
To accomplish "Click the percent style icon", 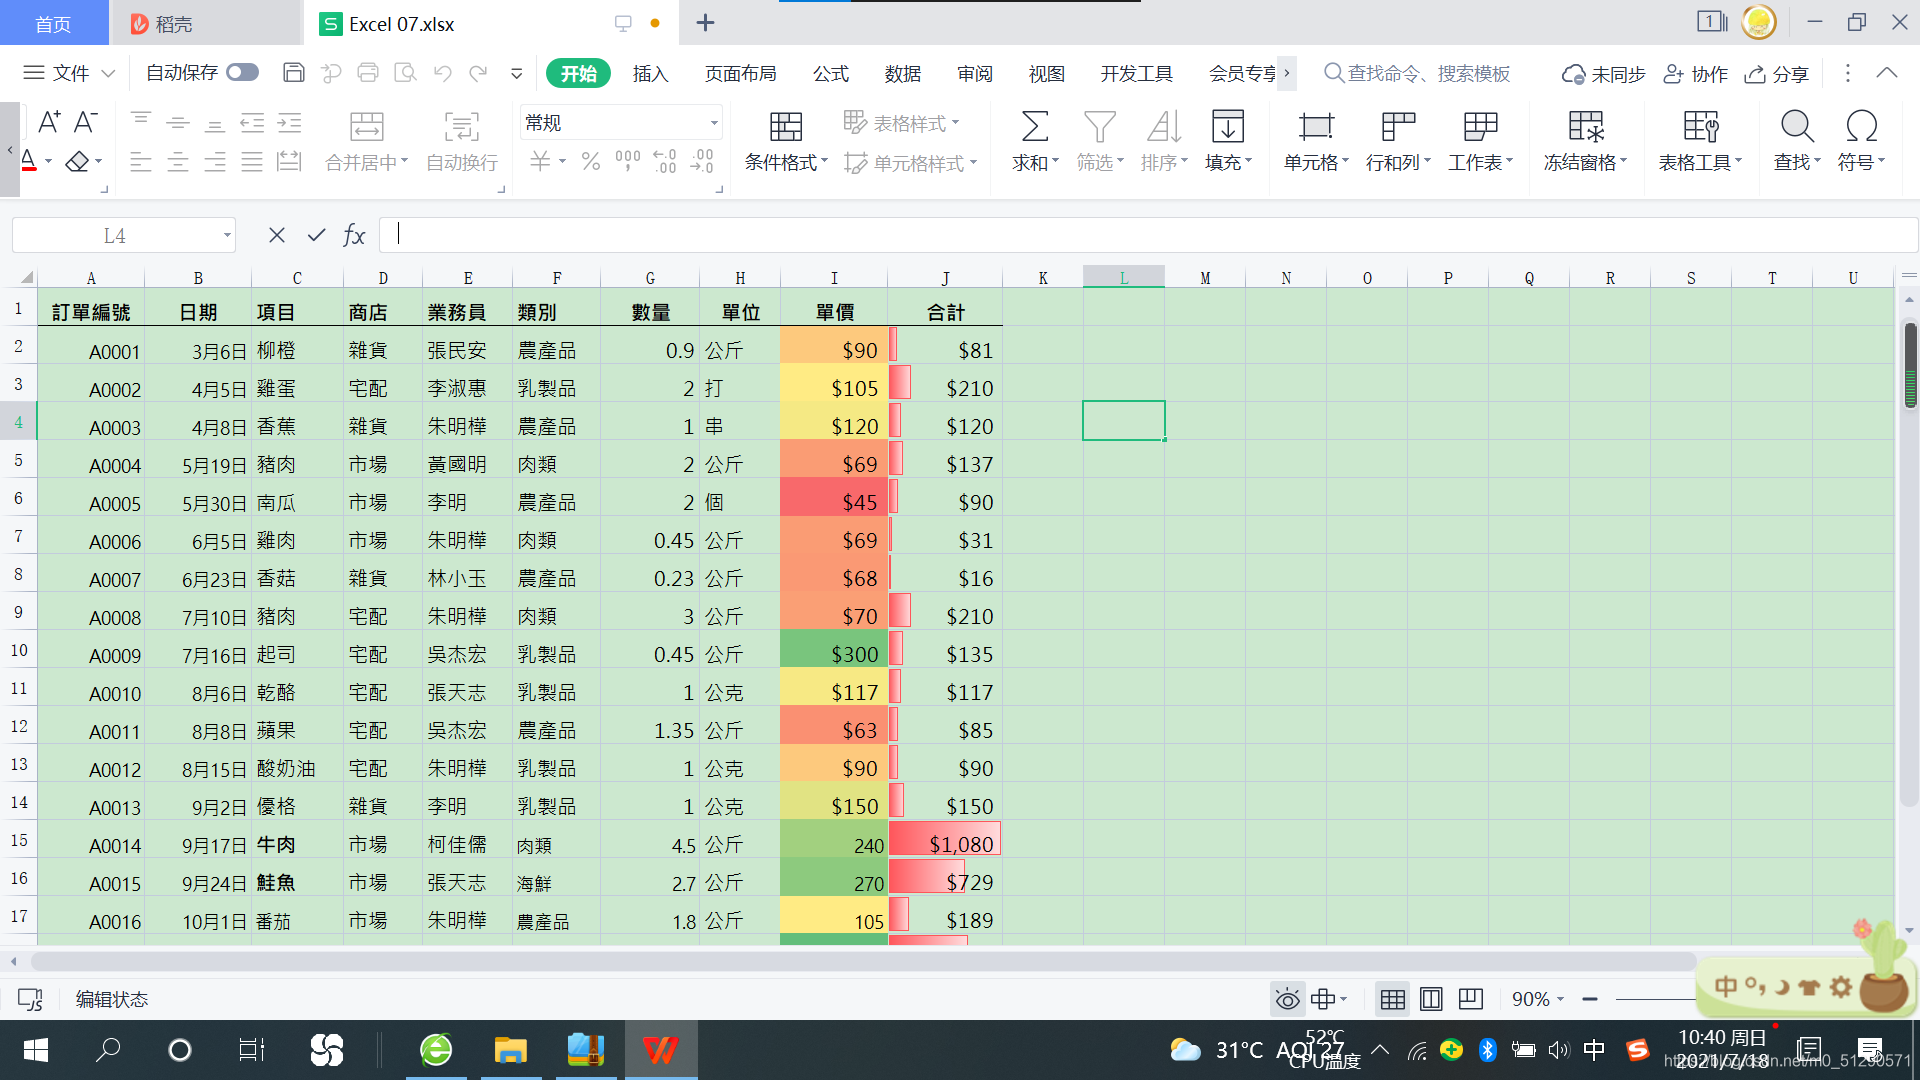I will [x=591, y=161].
